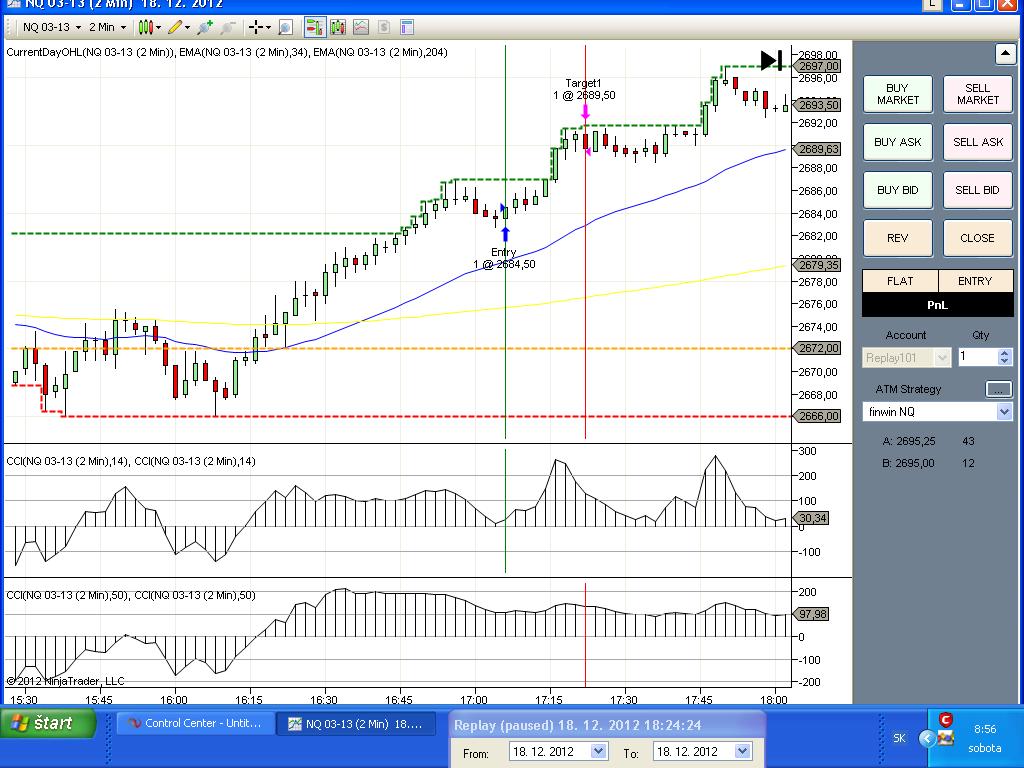Click the SK language indicator
The image size is (1024, 768).
899,738
